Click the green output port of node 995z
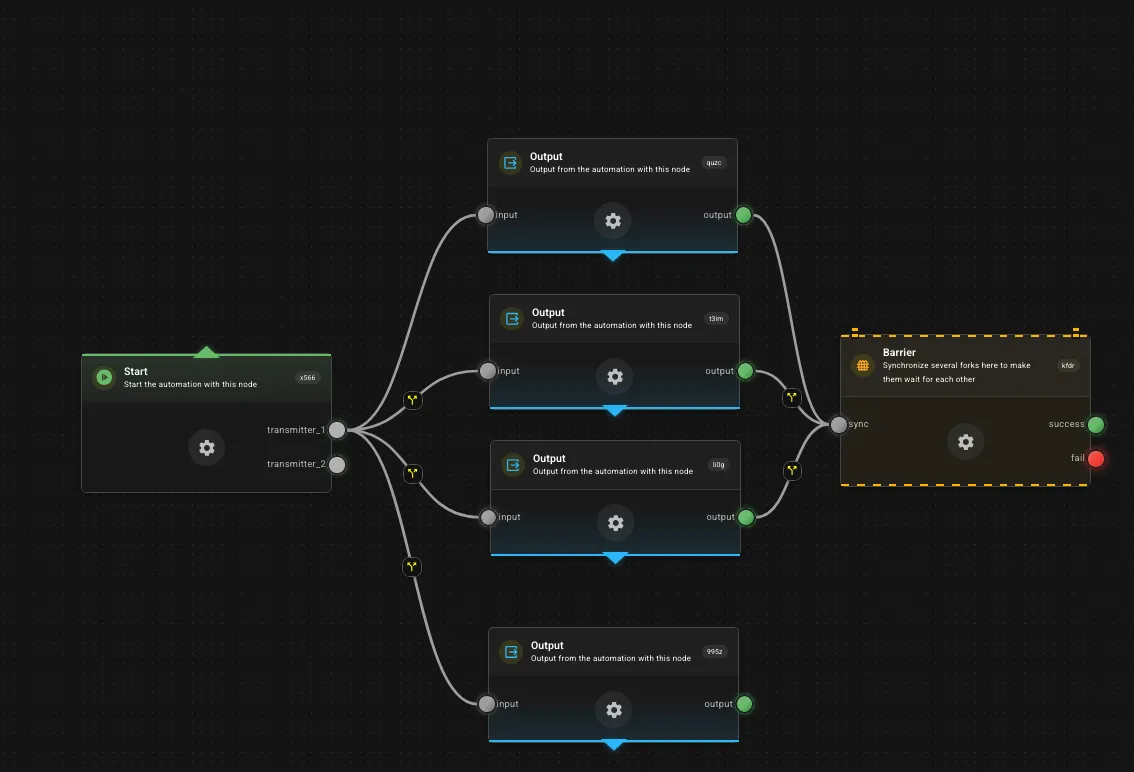Screen dimensions: 1134x772 (x=744, y=704)
